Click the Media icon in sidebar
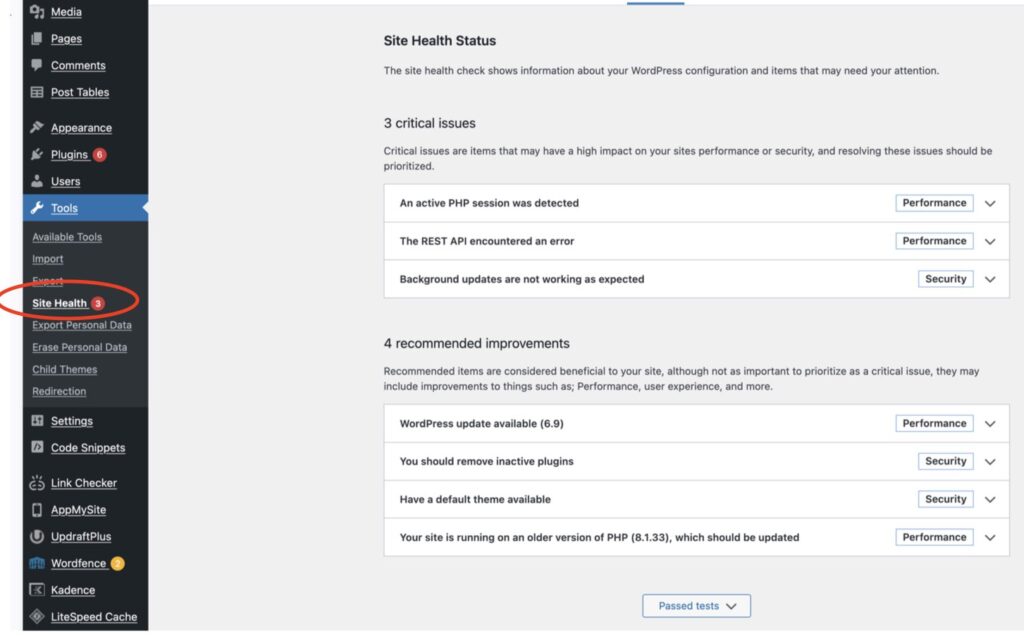 (x=37, y=12)
